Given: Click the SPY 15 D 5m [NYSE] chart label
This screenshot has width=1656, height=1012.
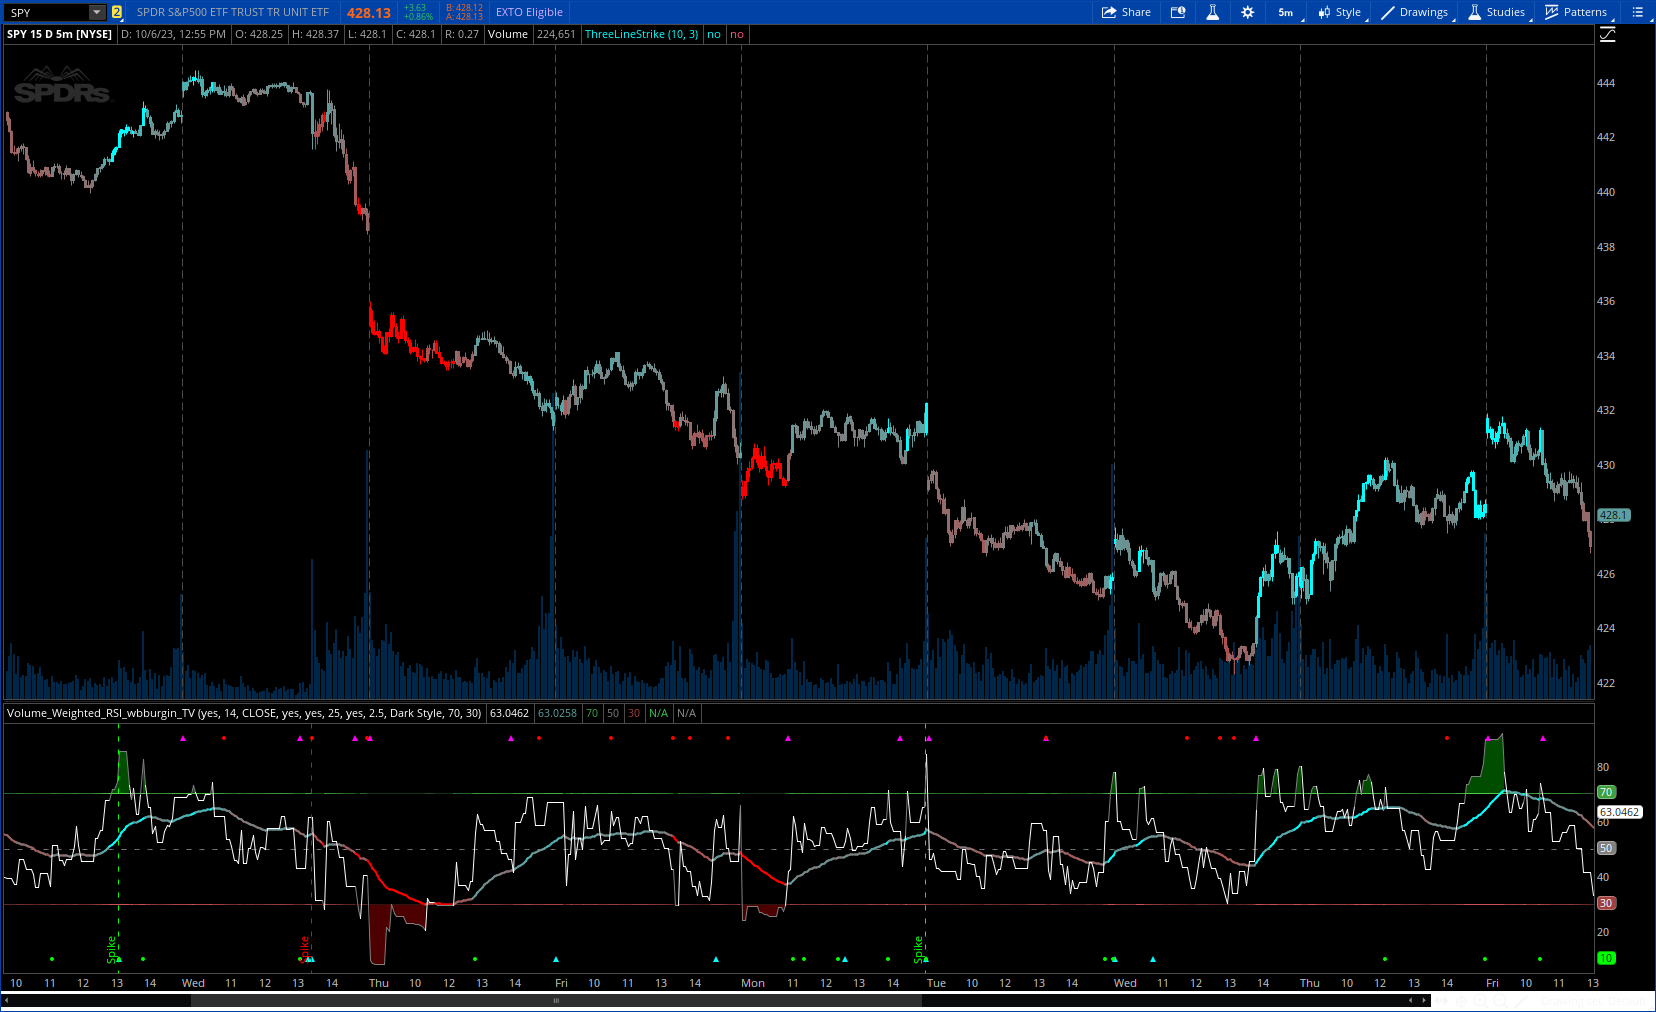Looking at the screenshot, I should coord(59,34).
